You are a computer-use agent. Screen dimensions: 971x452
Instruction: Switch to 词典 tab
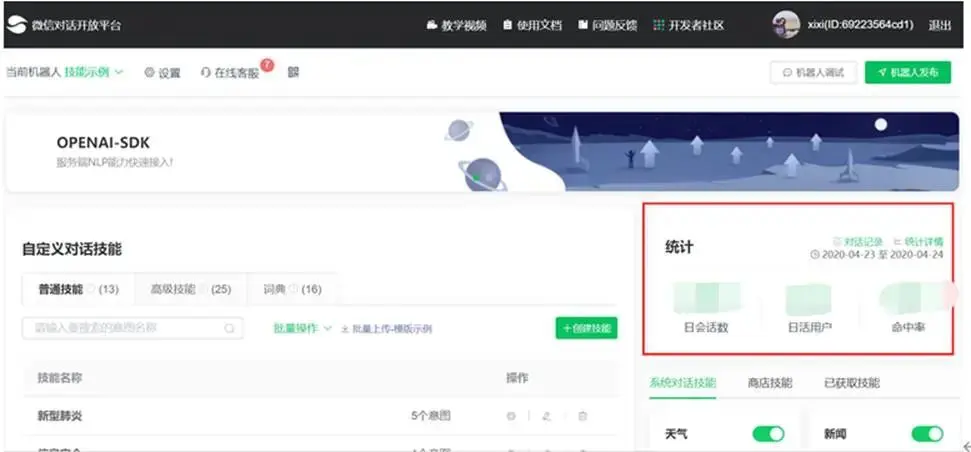coord(292,289)
